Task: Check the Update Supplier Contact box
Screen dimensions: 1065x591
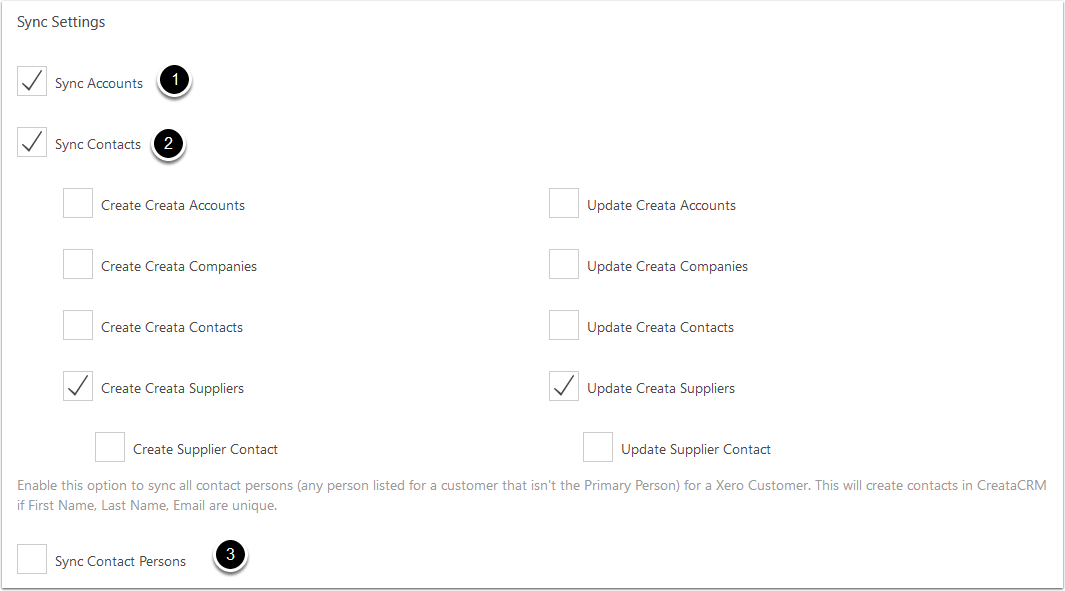Action: point(598,447)
